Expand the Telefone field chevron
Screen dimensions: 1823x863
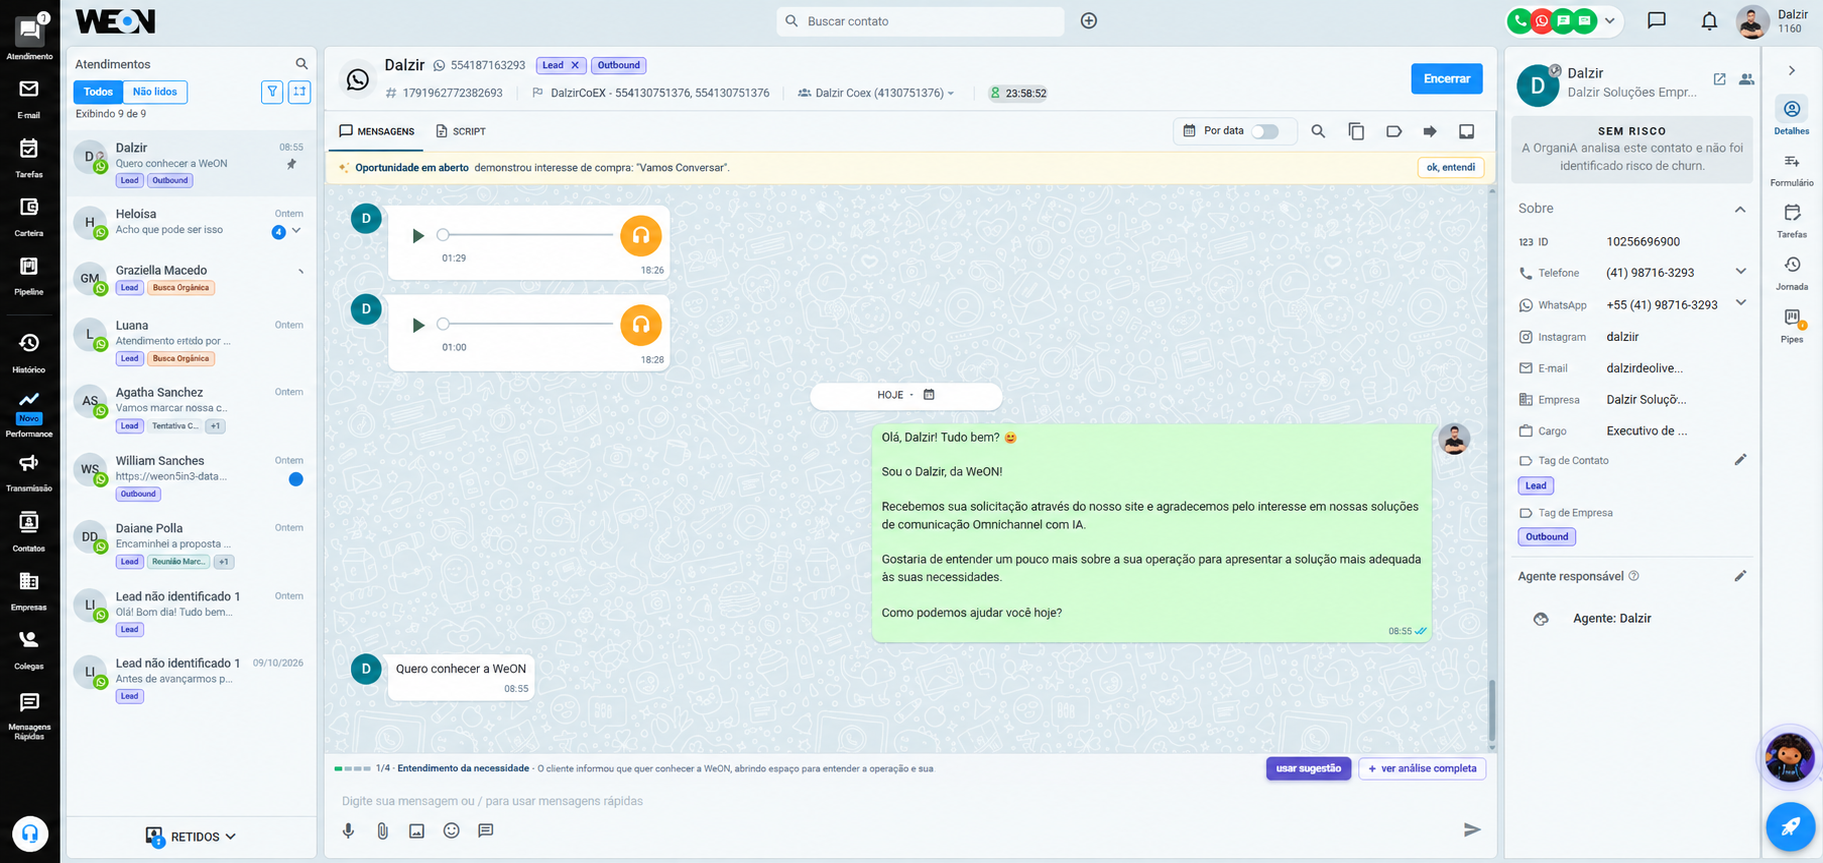click(1741, 272)
